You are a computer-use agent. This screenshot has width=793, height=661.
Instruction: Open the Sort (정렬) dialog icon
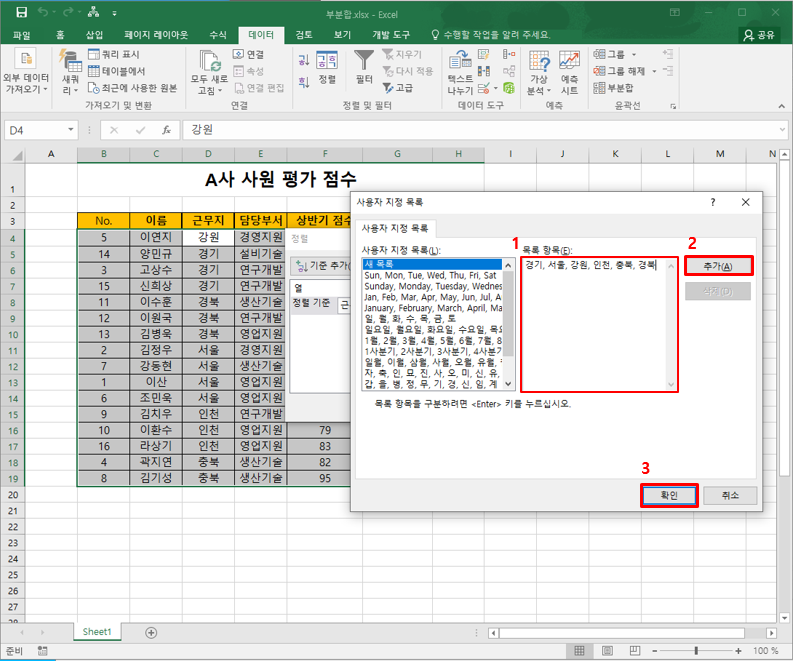coord(327,60)
